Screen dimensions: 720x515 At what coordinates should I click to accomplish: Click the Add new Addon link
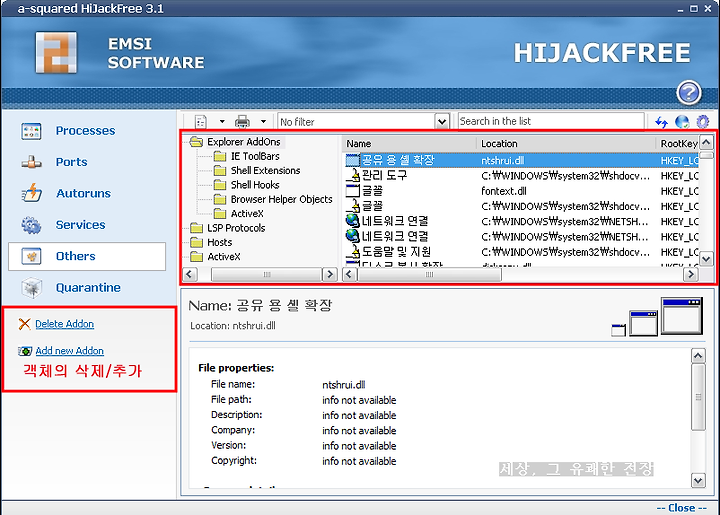70,351
